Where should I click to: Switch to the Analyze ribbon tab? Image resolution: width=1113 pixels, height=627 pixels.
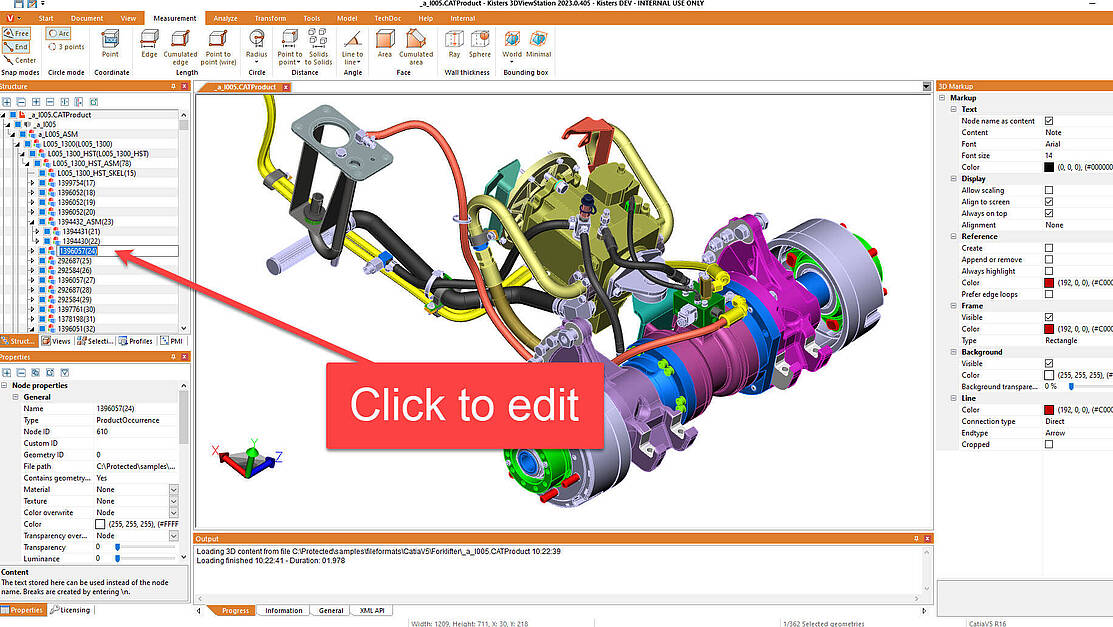226,18
